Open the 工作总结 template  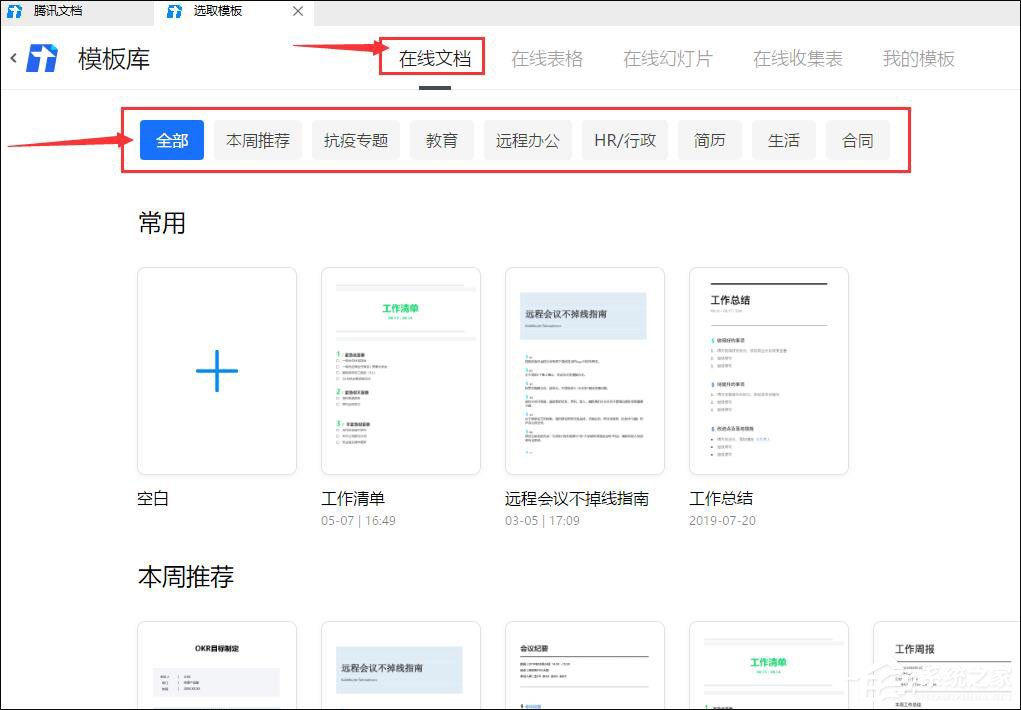point(768,371)
